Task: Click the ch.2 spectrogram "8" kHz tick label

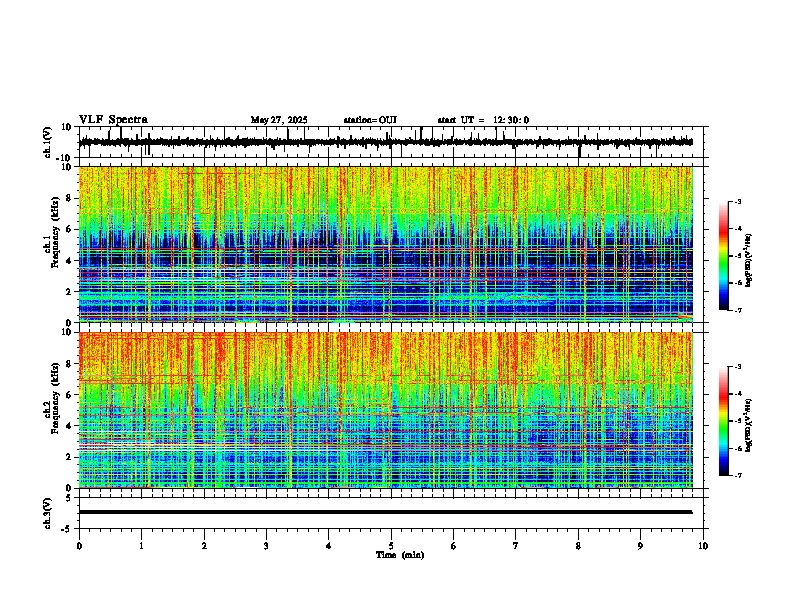Action: (x=69, y=364)
